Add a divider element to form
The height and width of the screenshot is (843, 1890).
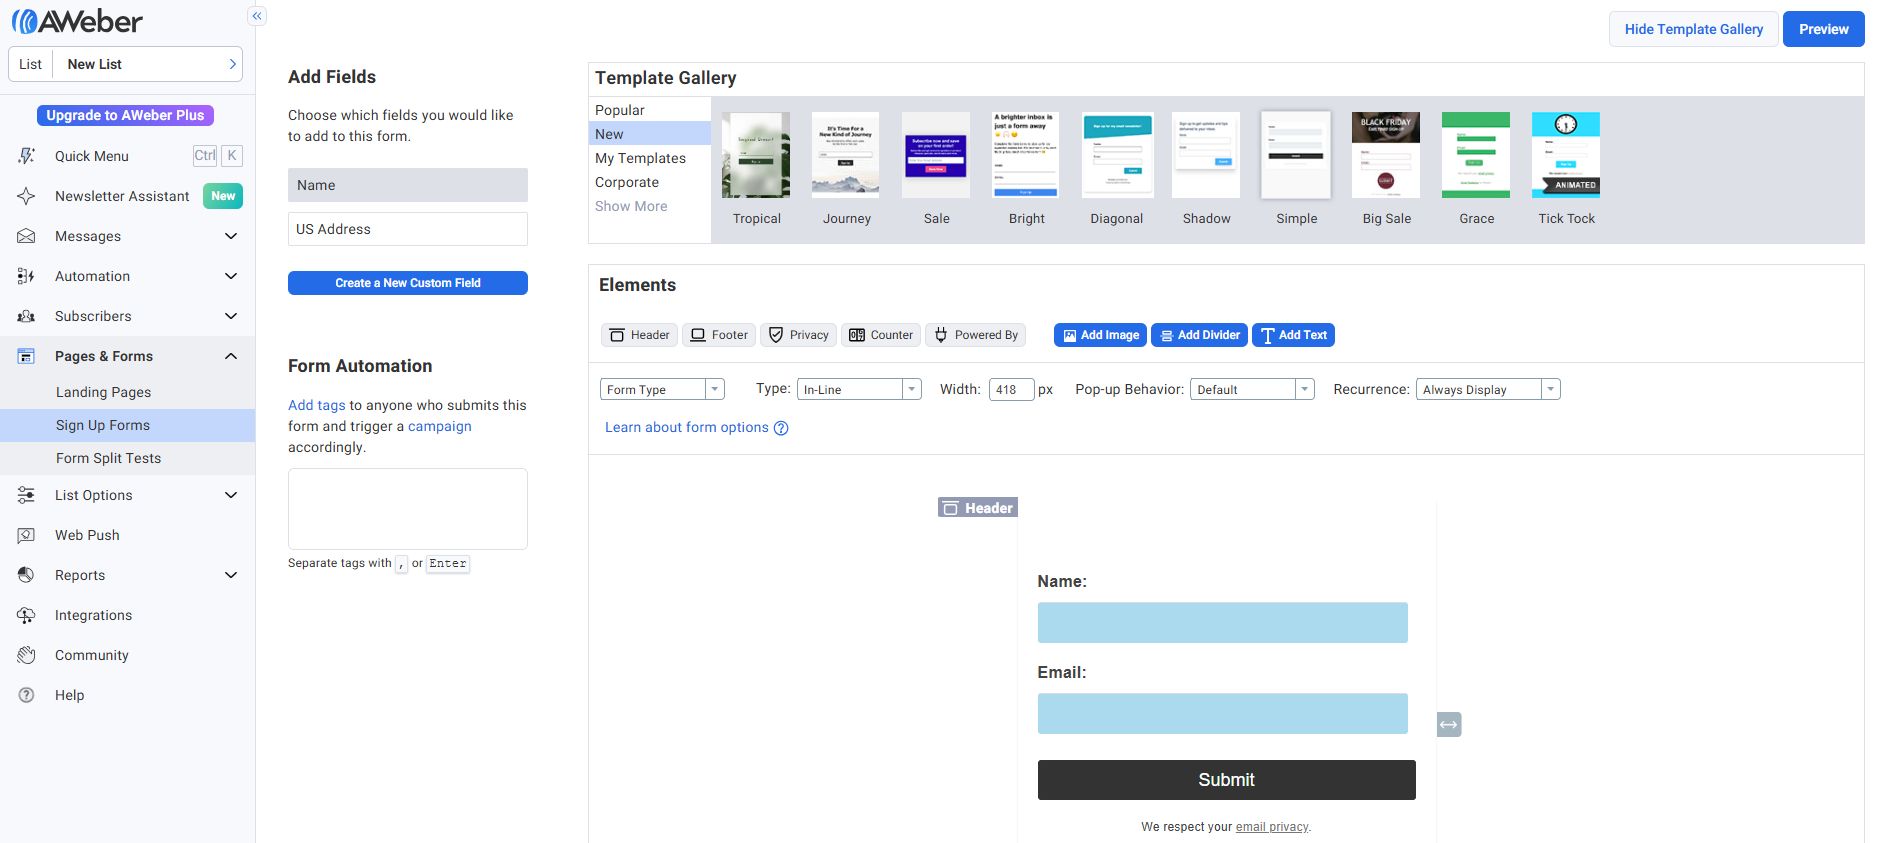[x=1200, y=335]
